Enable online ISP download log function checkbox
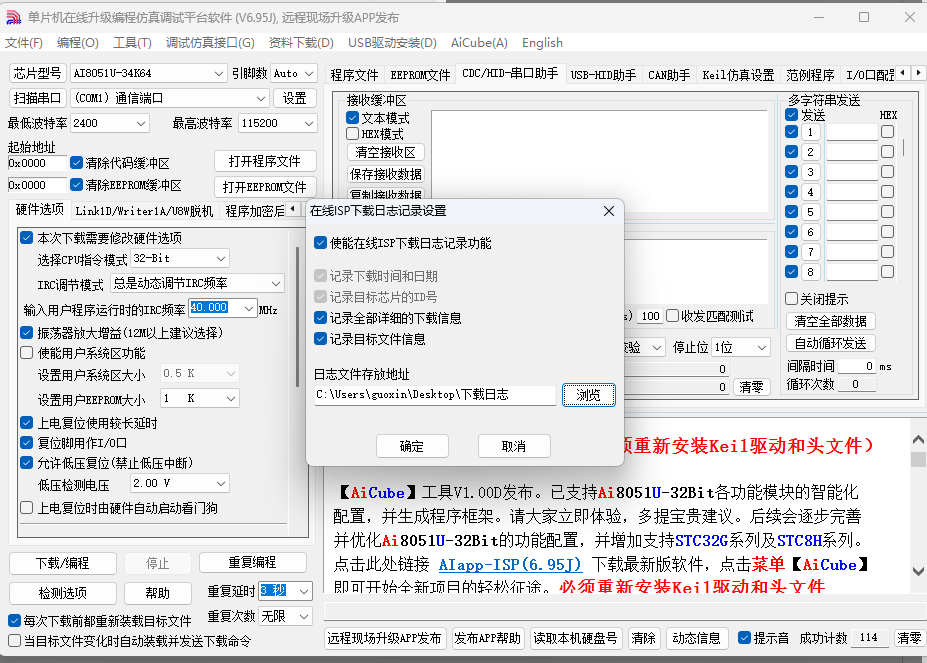Image resolution: width=927 pixels, height=663 pixels. pos(320,243)
